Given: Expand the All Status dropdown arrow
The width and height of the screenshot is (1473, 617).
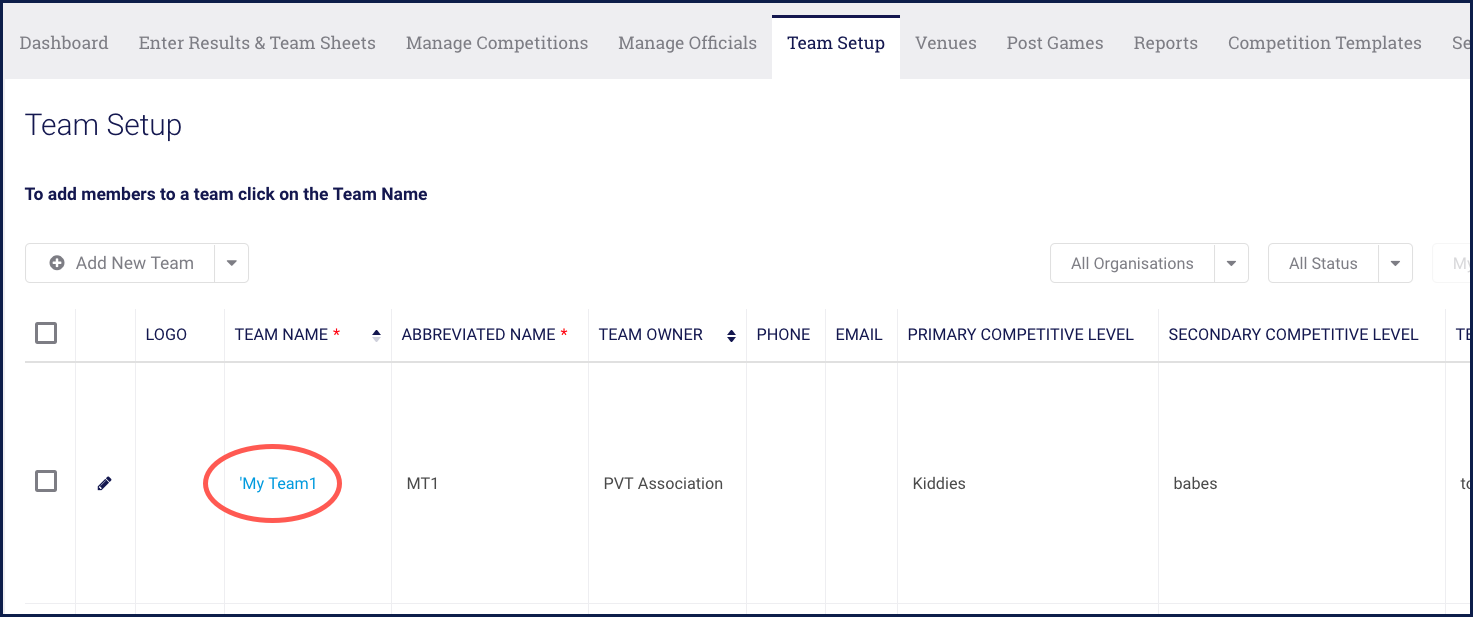Looking at the screenshot, I should click(1395, 263).
